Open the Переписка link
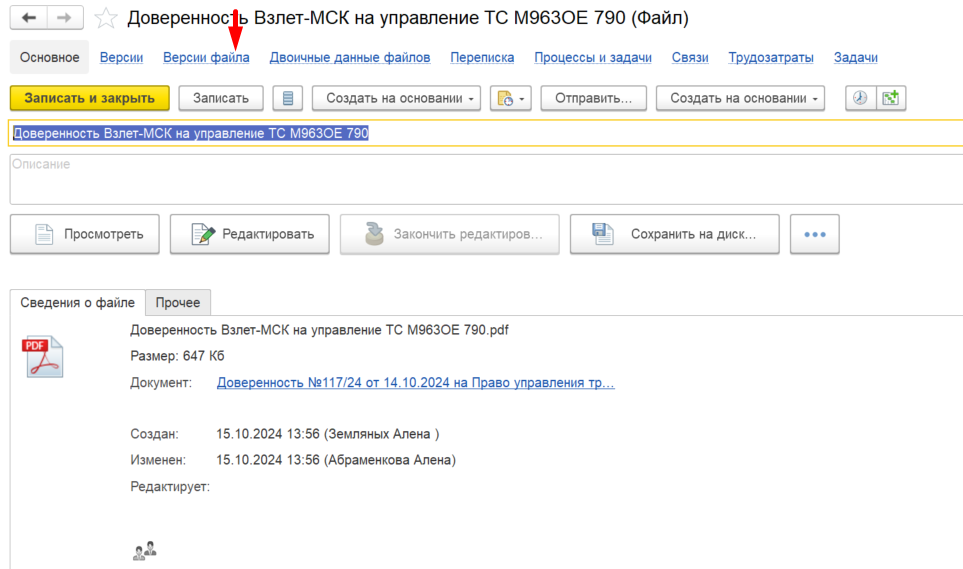Viewport: 963px width, 569px height. (482, 57)
